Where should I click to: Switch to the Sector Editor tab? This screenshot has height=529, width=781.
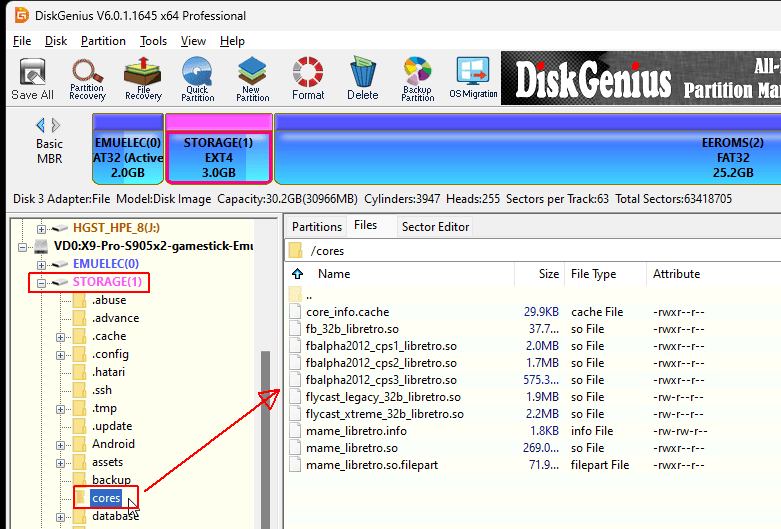435,227
